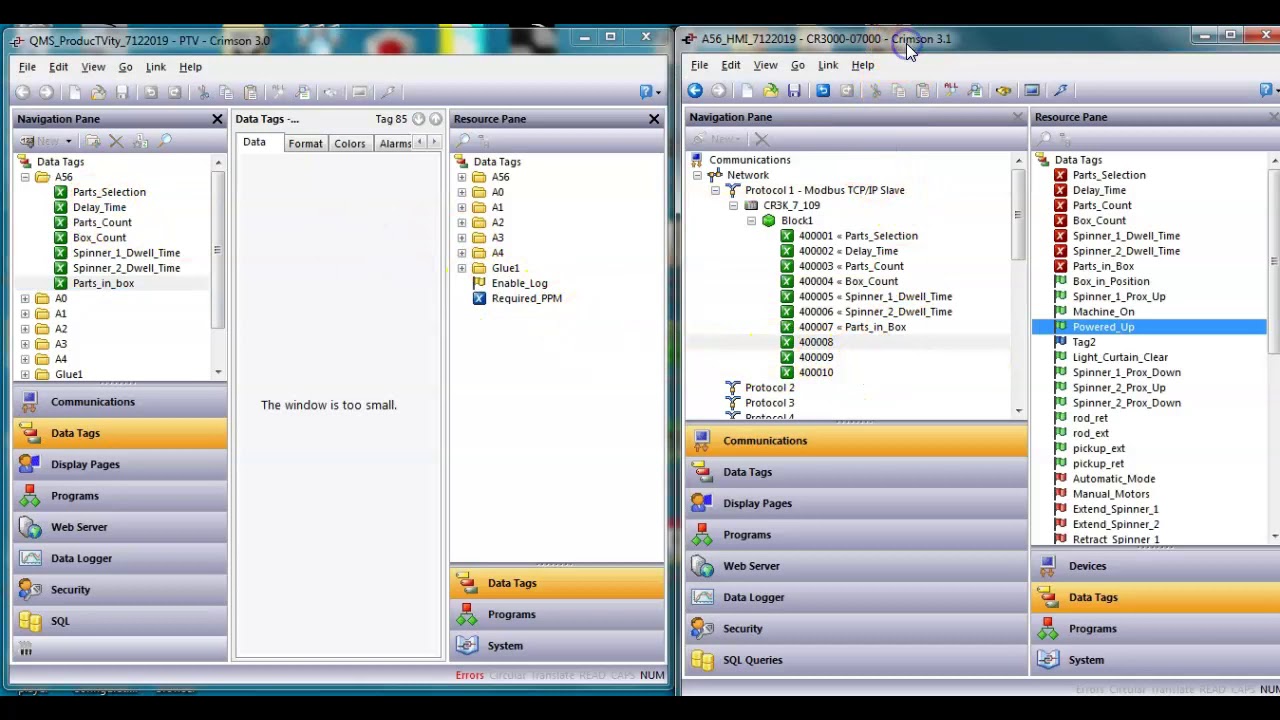The width and height of the screenshot is (1280, 720).
Task: Open Go menu in Crimson 3.0 window
Action: (125, 67)
